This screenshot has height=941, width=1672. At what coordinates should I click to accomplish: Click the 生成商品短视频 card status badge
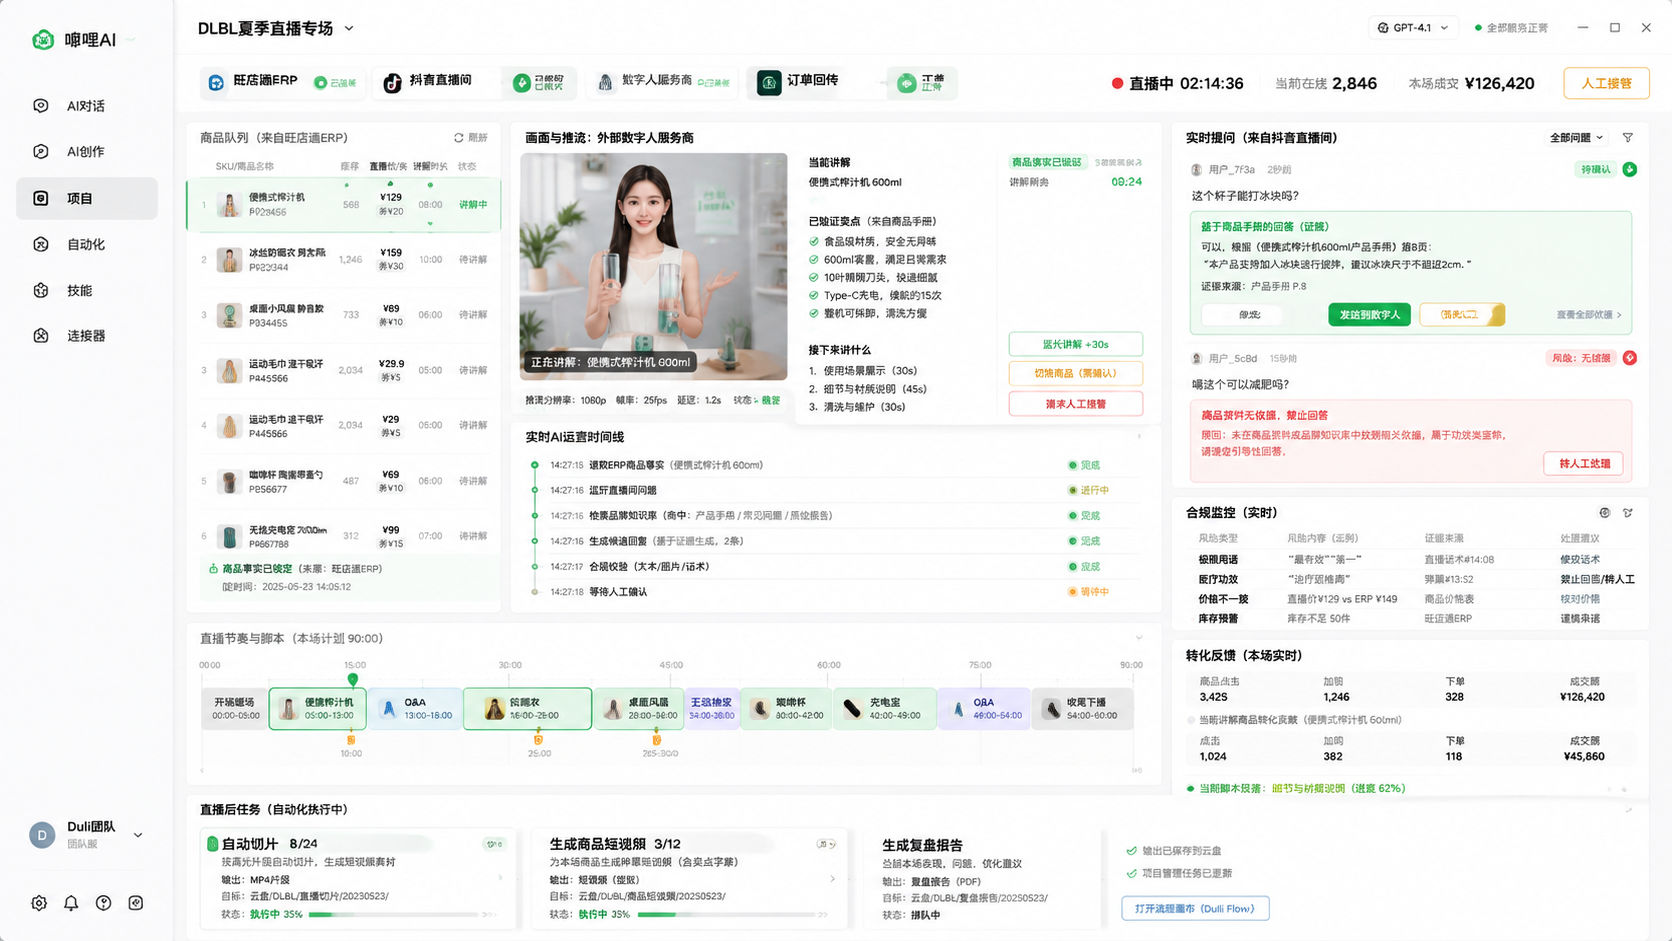pyautogui.click(x=826, y=844)
